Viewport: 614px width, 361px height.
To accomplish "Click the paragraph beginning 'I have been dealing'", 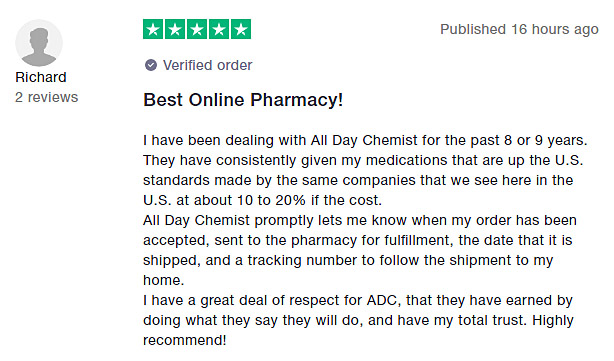I will pos(365,170).
